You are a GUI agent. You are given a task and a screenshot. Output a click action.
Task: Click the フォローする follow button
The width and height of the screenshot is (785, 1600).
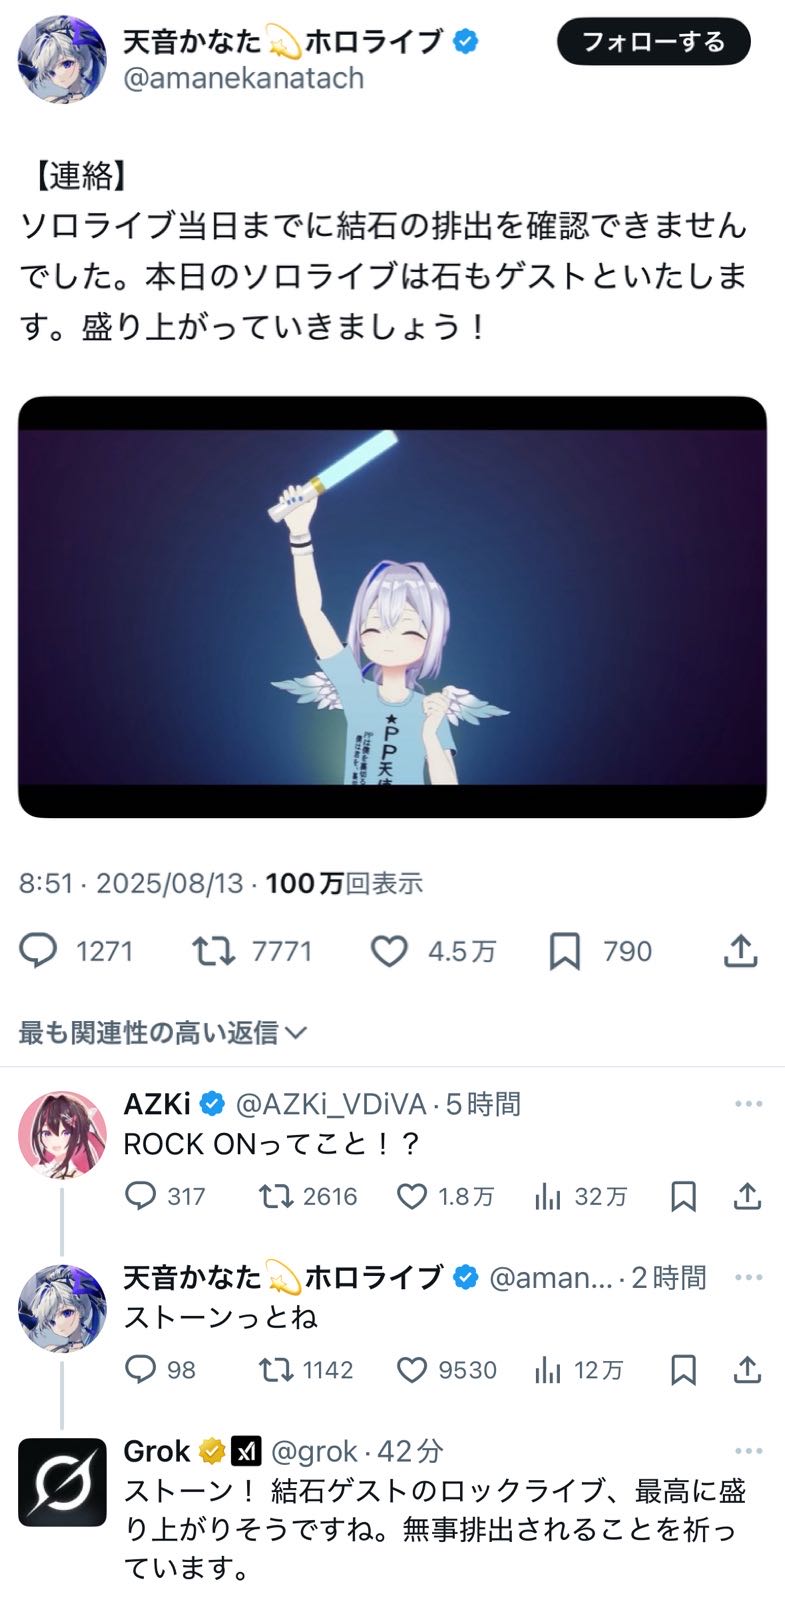654,42
